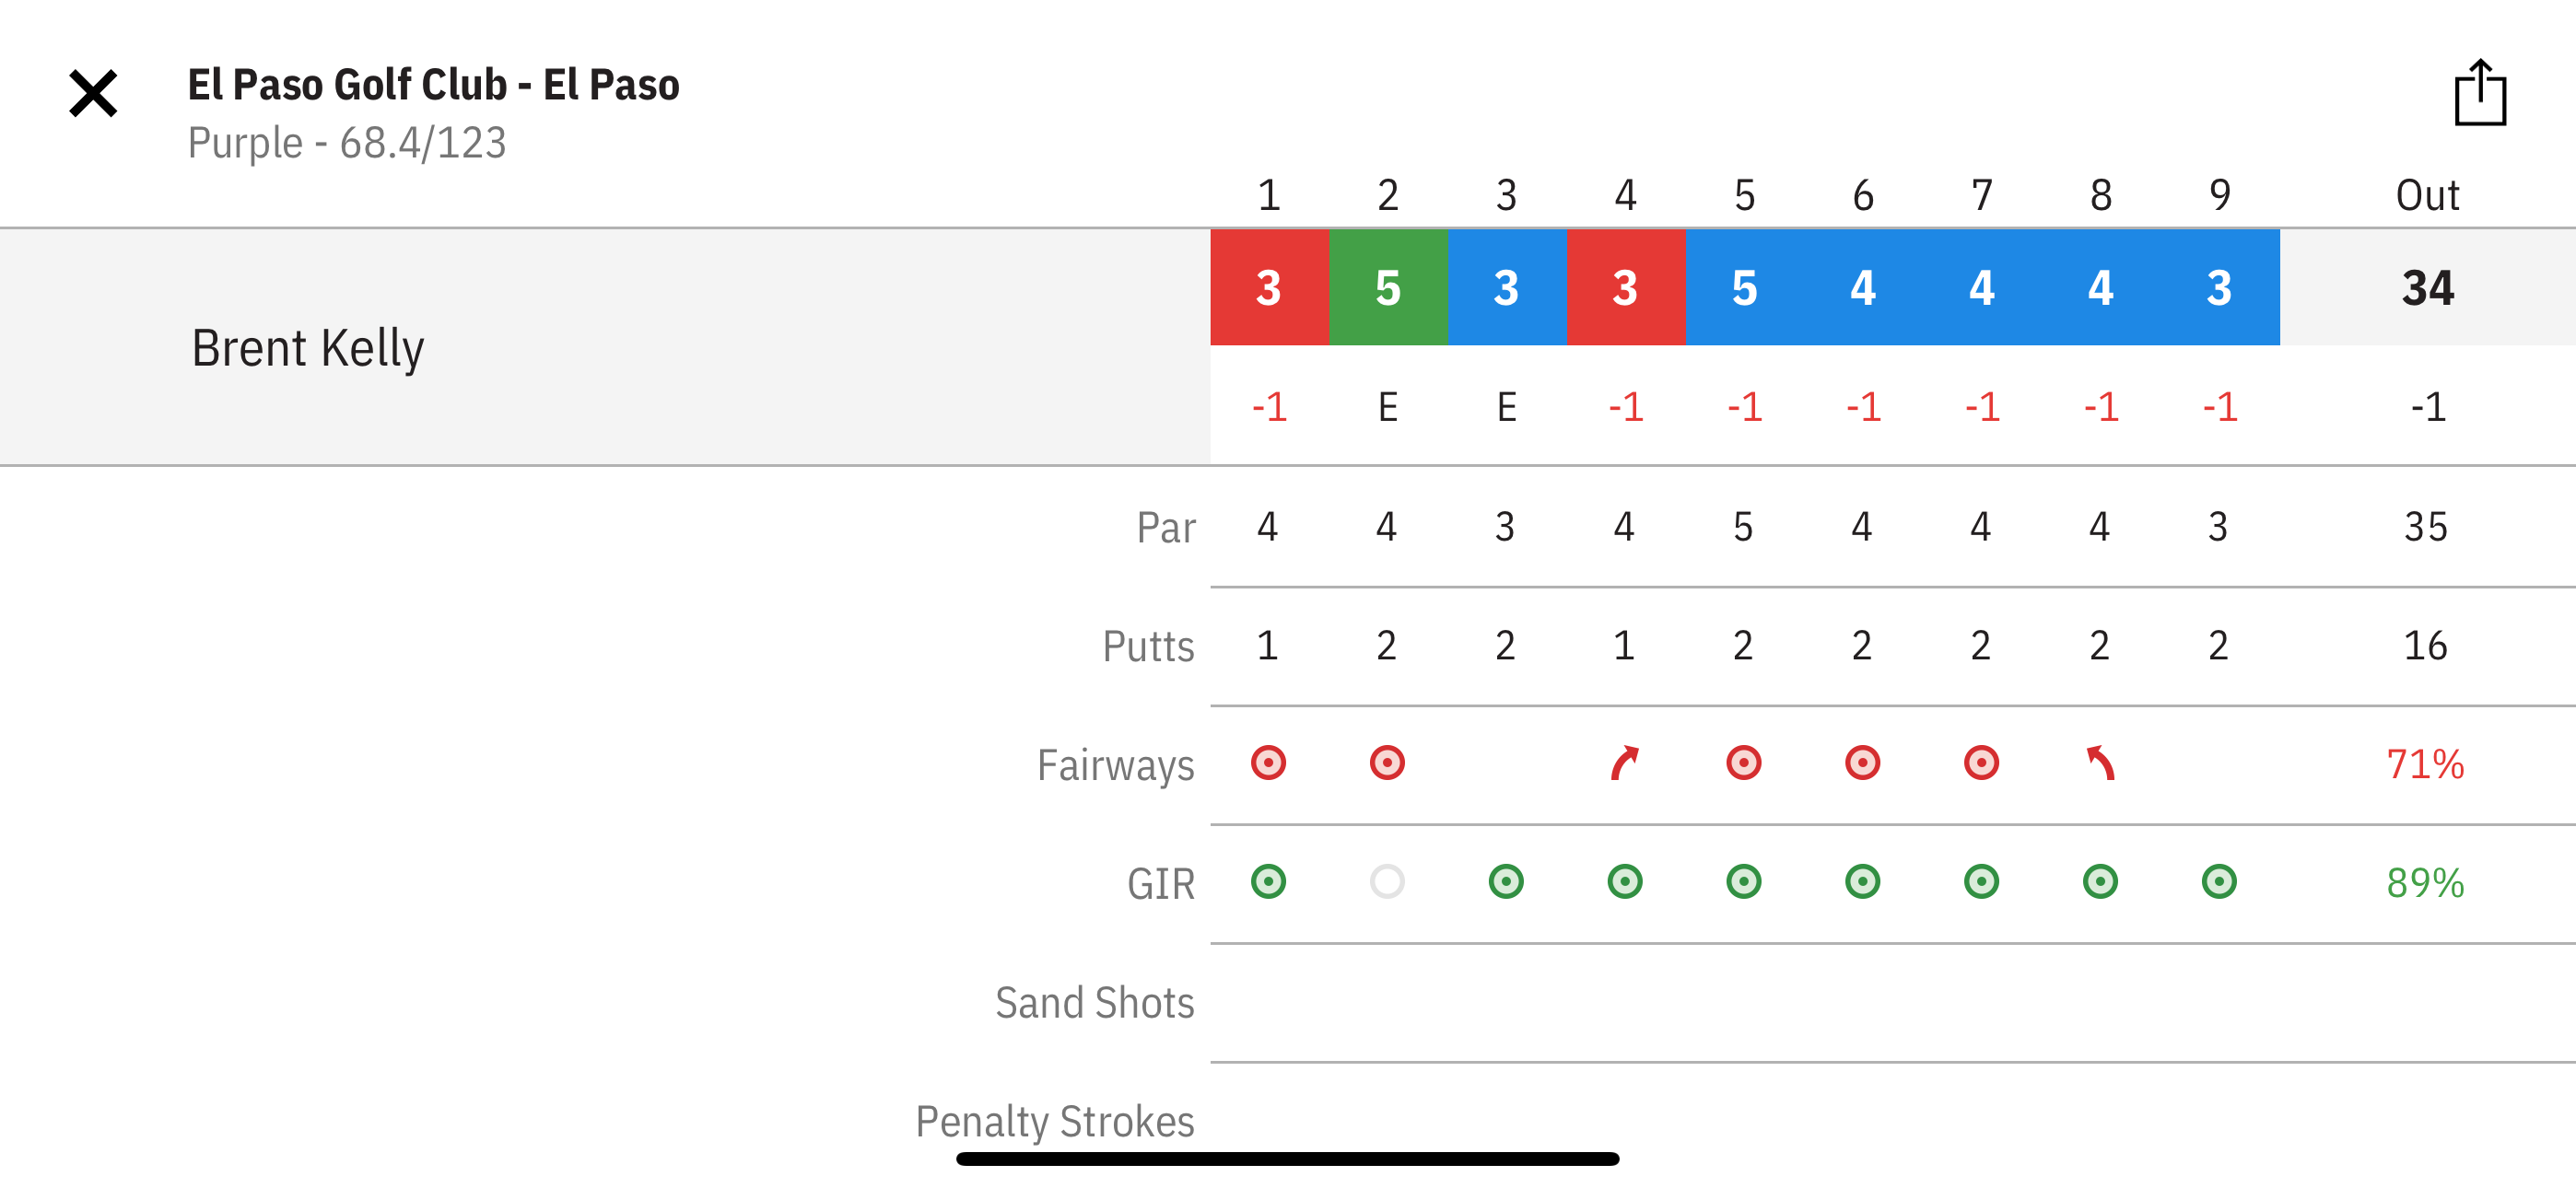This screenshot has height=1188, width=2576.
Task: Select the Brent Kelly player row
Action: click(308, 348)
